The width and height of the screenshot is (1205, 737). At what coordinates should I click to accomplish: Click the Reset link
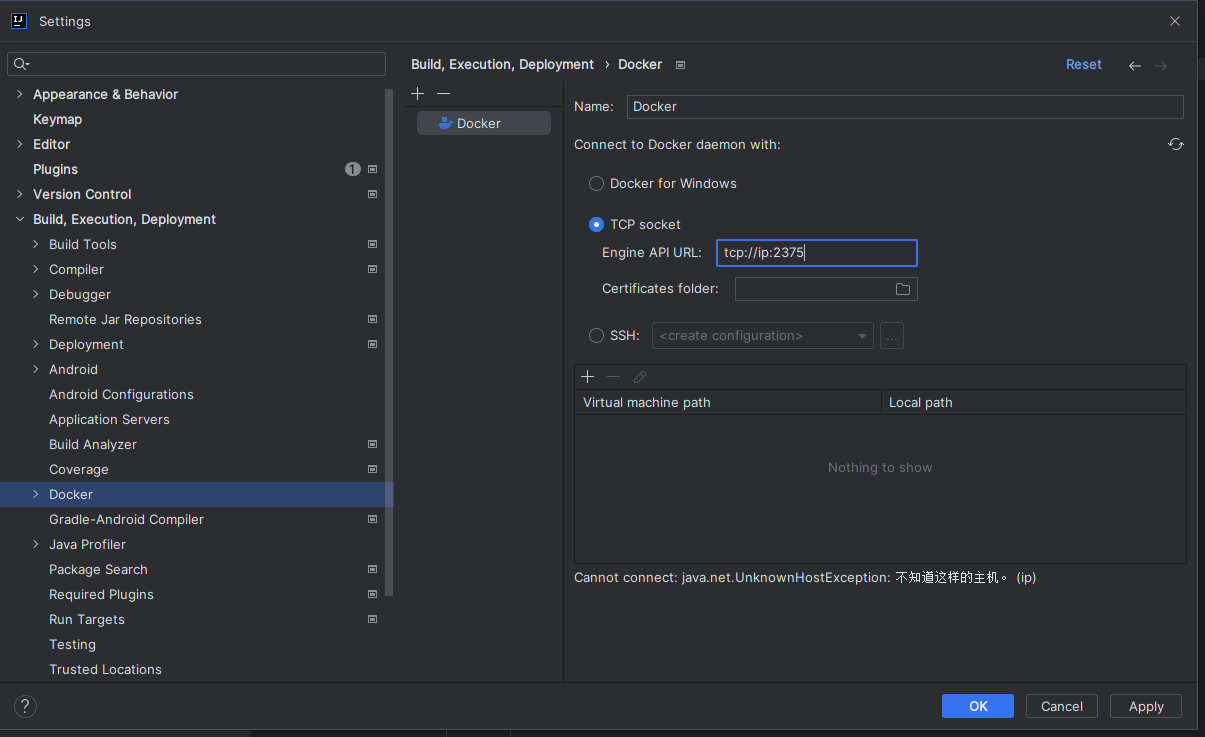(1083, 64)
